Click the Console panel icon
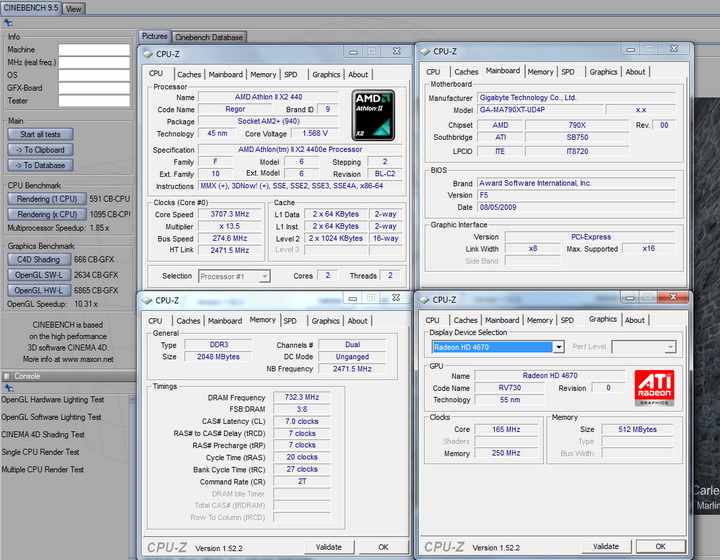 (x=6, y=376)
